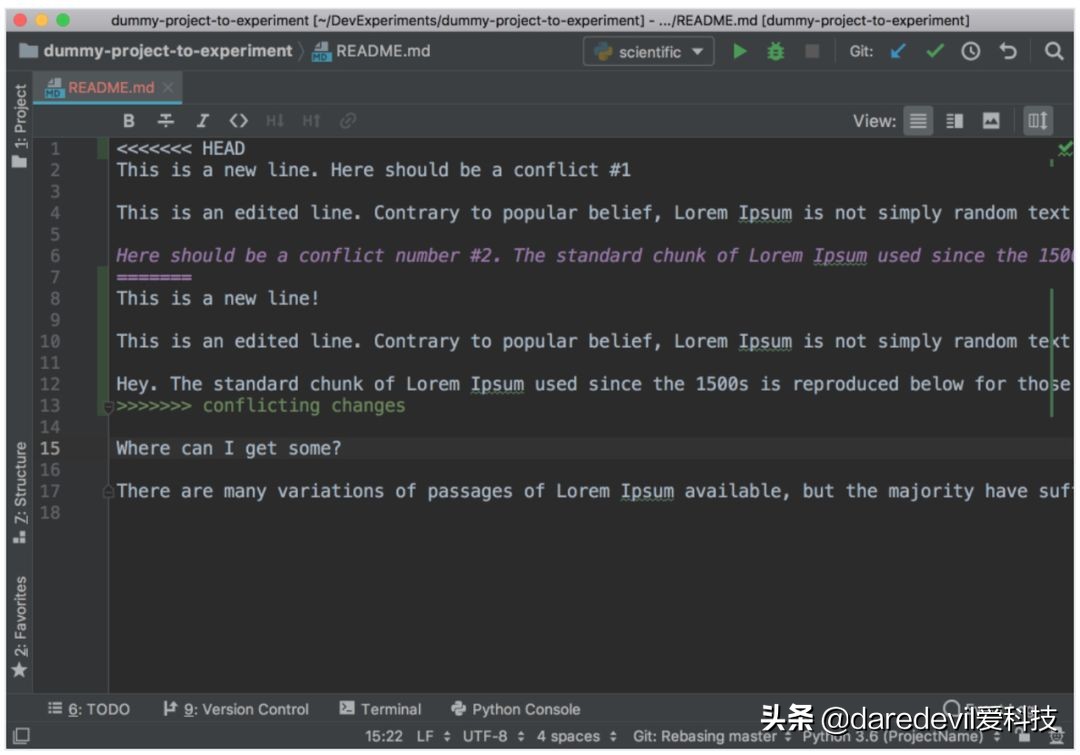Insert a hyperlink using the link icon

pos(347,120)
